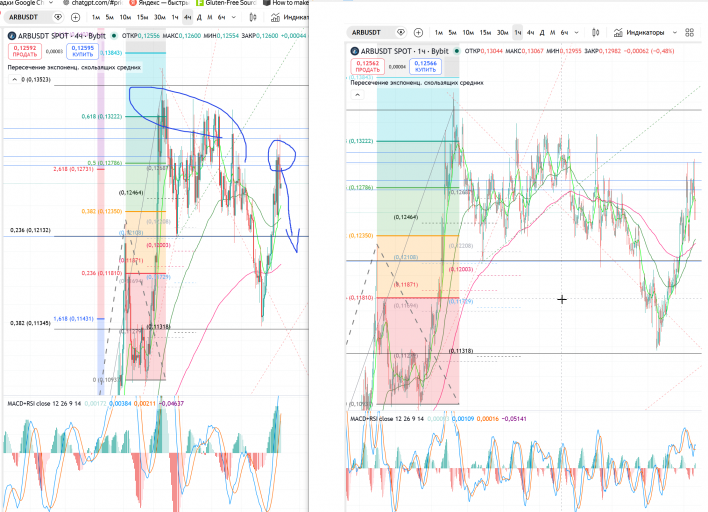
Task: Open candlestick chart-type icon in right chart
Action: (596, 33)
